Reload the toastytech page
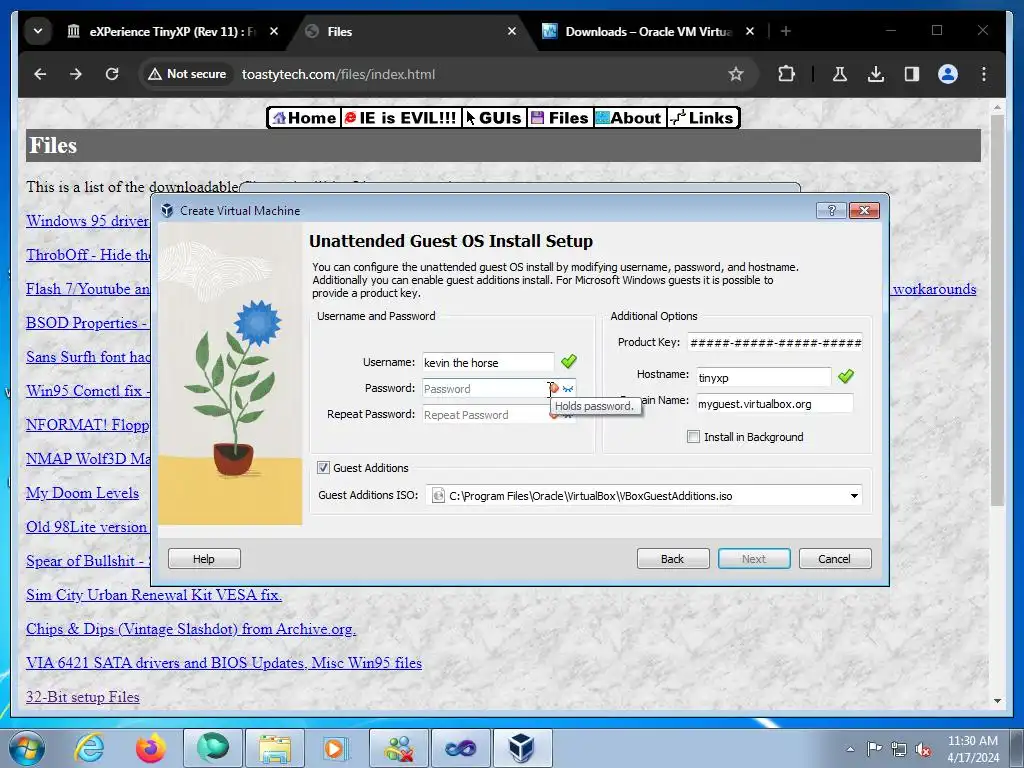The height and width of the screenshot is (768, 1024). 112,74
